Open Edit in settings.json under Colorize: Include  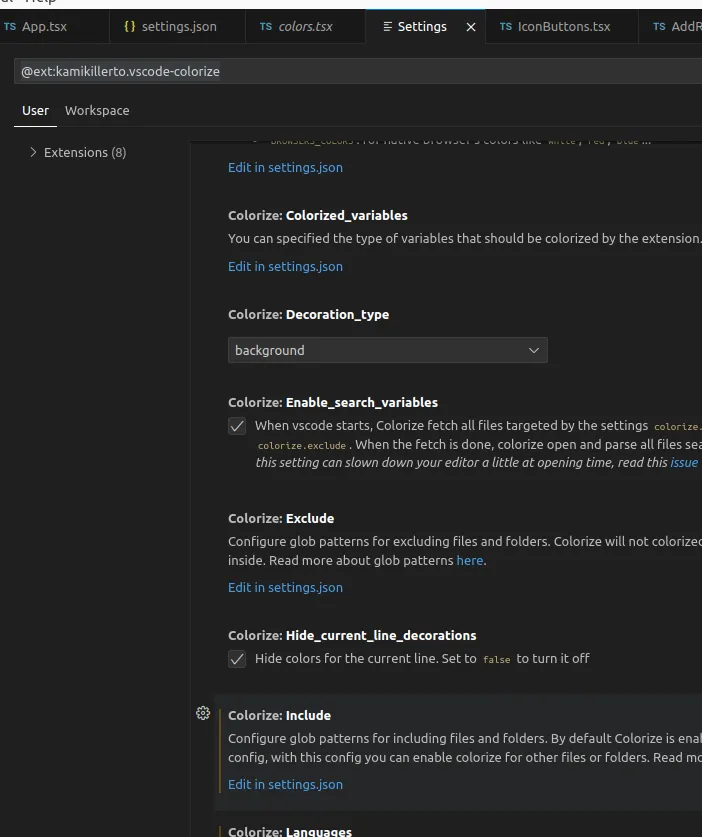[285, 784]
